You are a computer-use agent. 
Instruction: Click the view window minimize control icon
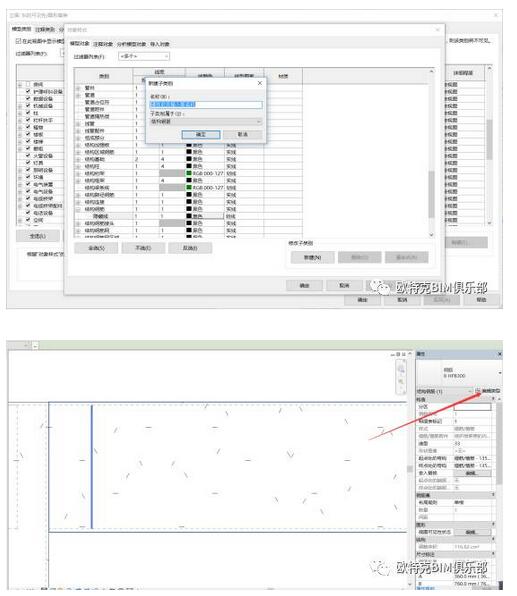[x=393, y=354]
